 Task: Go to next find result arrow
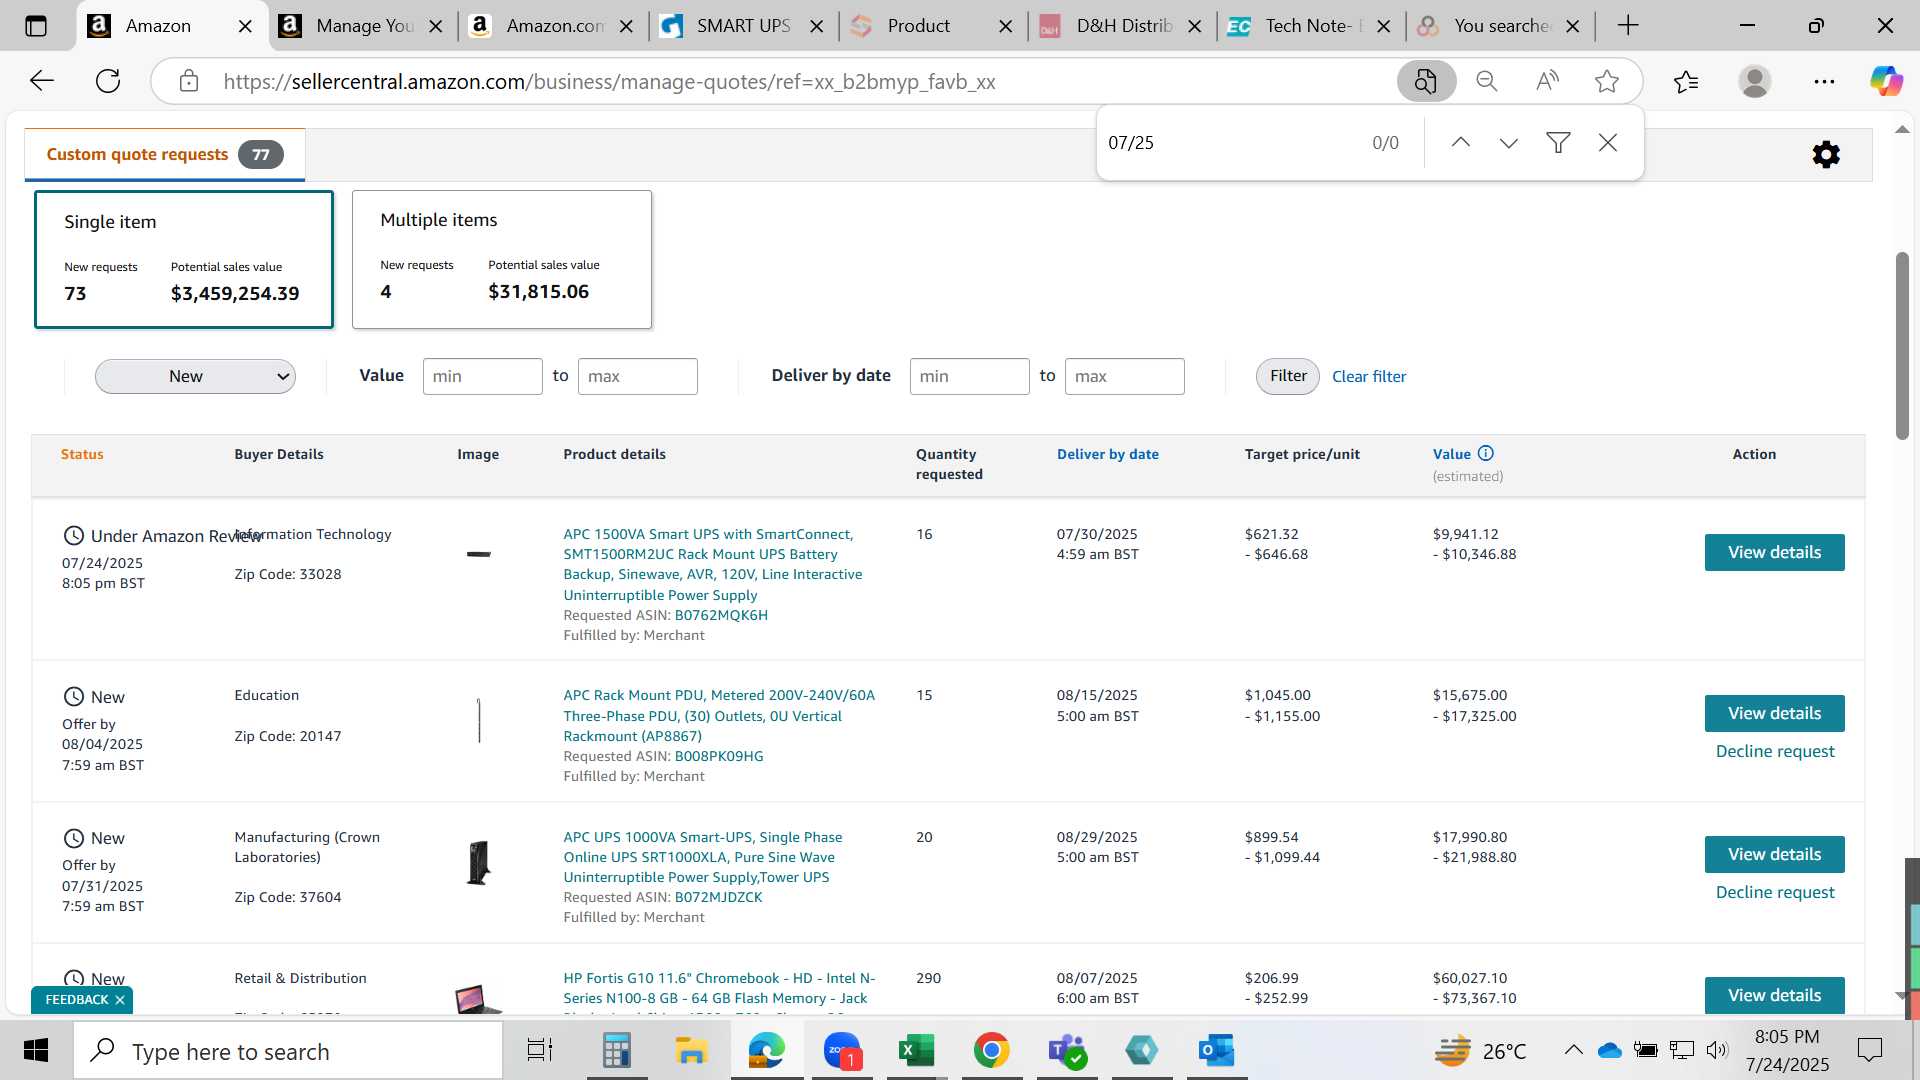[x=1509, y=143]
